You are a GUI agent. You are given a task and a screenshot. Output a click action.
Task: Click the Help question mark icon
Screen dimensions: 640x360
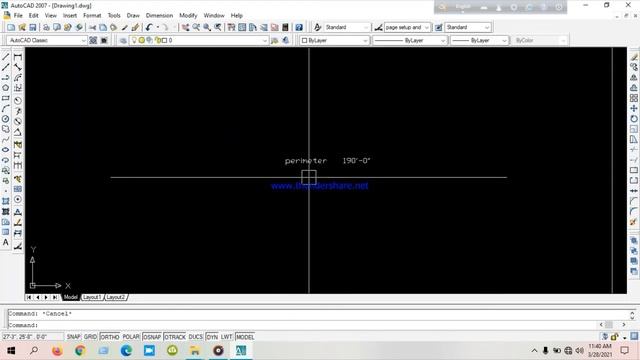pyautogui.click(x=299, y=27)
